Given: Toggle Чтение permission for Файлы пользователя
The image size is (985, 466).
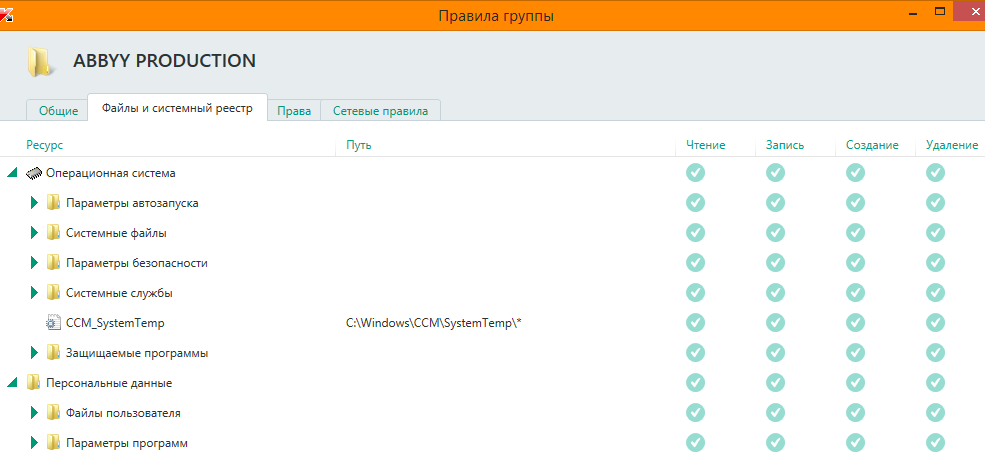Looking at the screenshot, I should coord(695,413).
